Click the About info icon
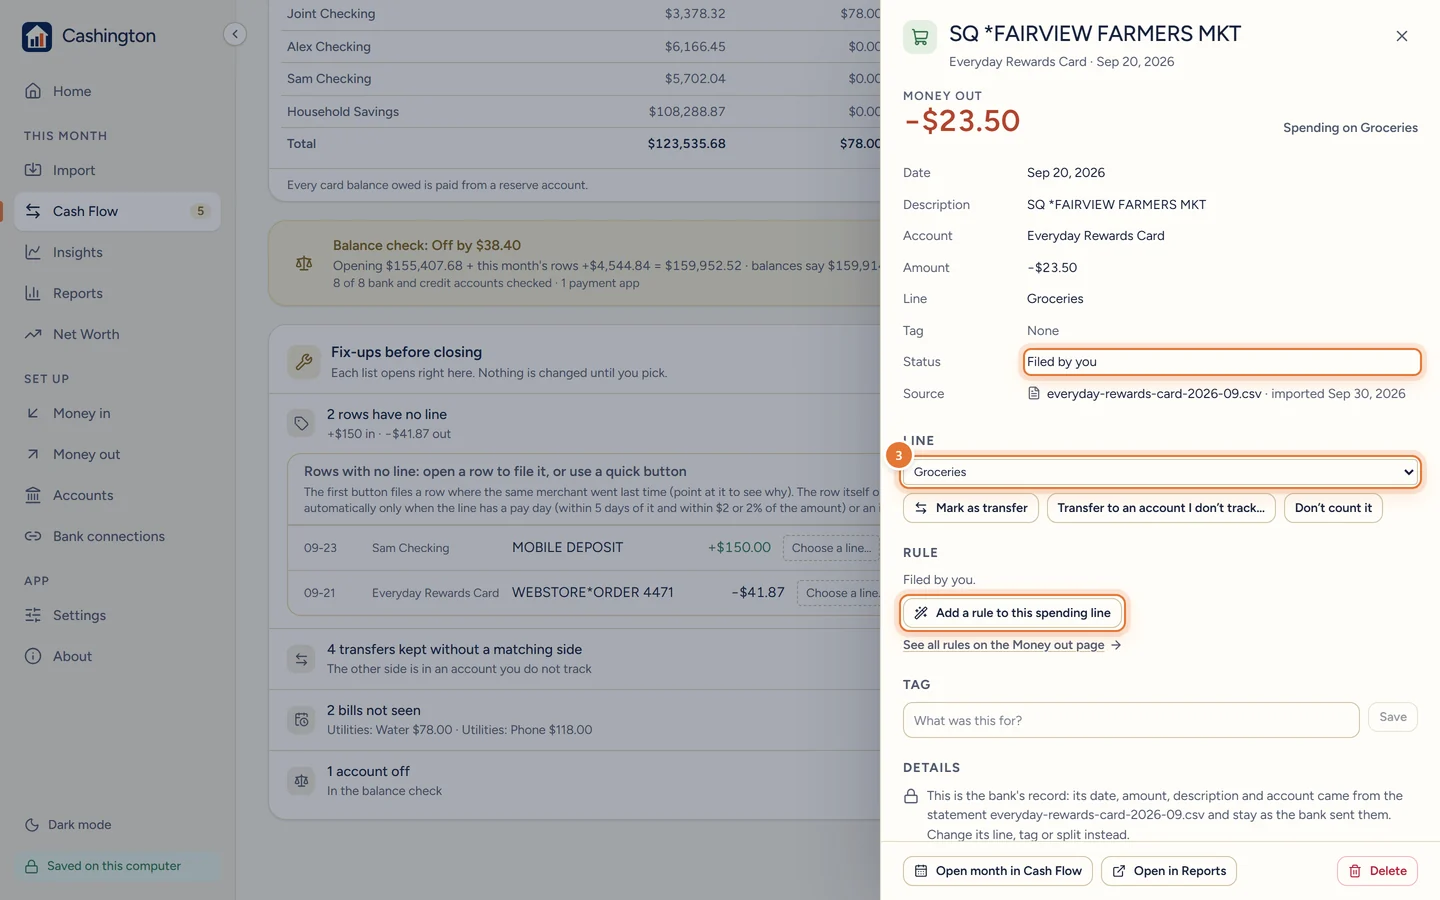1440x900 pixels. pyautogui.click(x=33, y=656)
